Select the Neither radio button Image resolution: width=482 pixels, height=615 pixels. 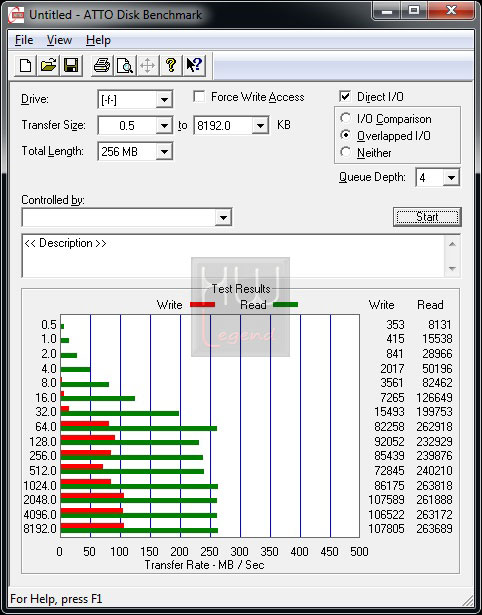pyautogui.click(x=346, y=152)
